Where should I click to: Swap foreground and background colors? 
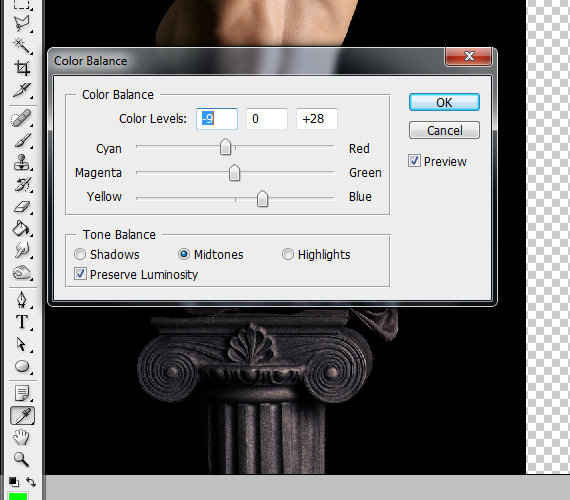pyautogui.click(x=31, y=482)
